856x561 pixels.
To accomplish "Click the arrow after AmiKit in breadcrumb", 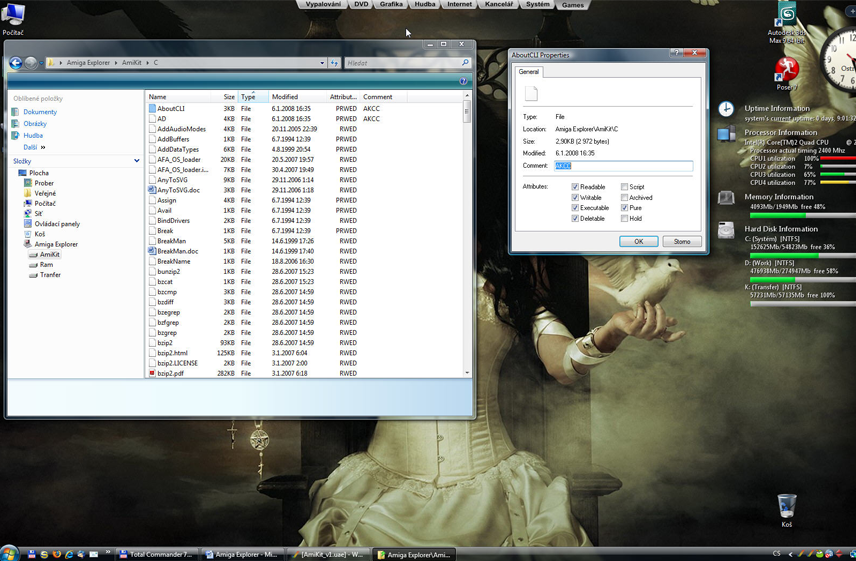I will [x=147, y=63].
